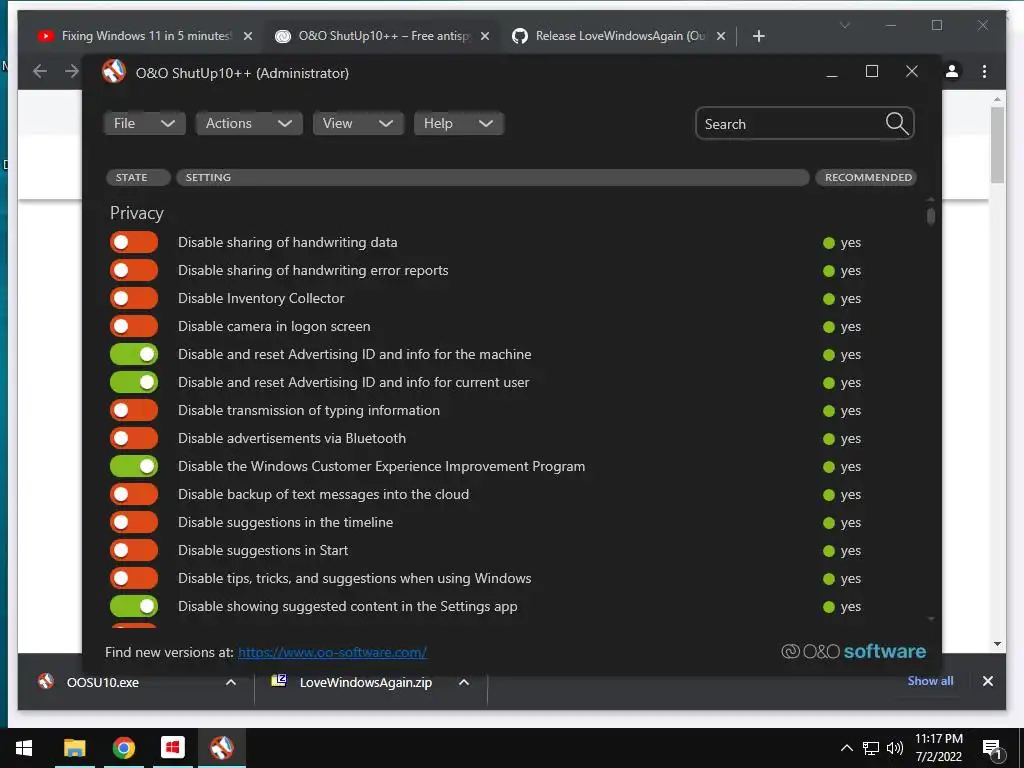Open a new Chrome tab with plus
Screen dimensions: 1024x768
[x=758, y=36]
